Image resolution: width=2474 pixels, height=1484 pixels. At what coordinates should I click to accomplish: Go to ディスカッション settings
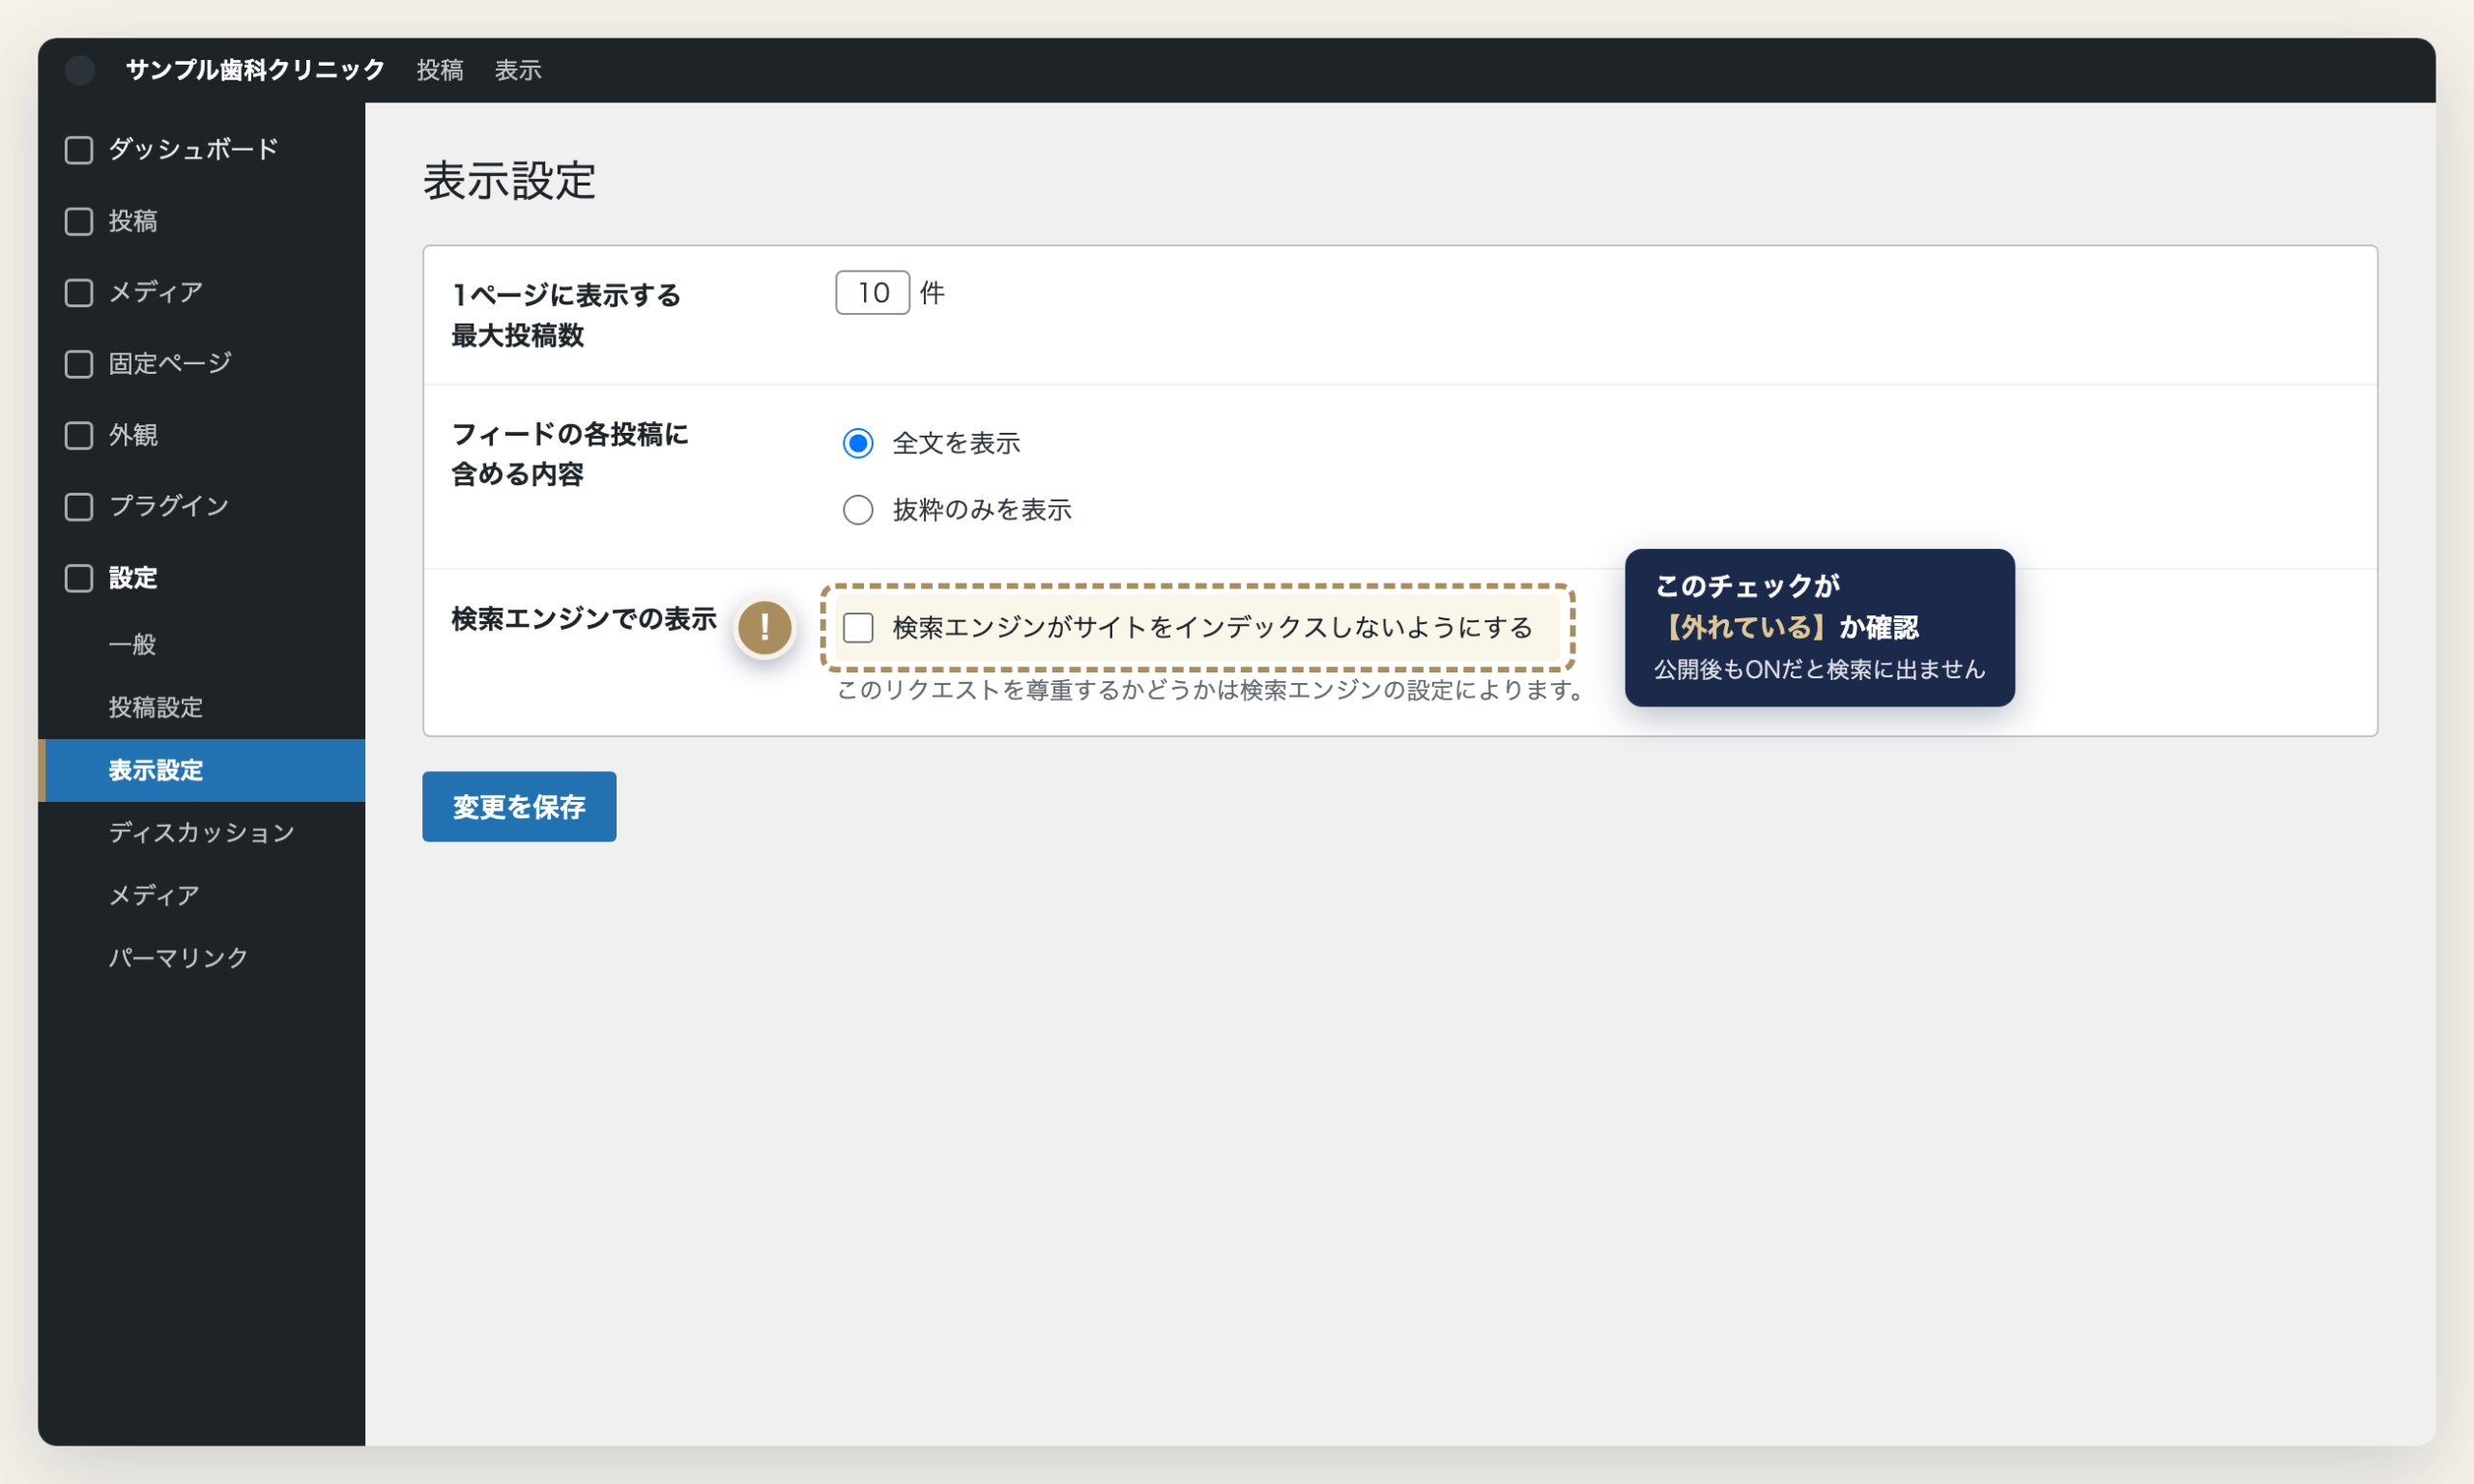click(x=201, y=833)
